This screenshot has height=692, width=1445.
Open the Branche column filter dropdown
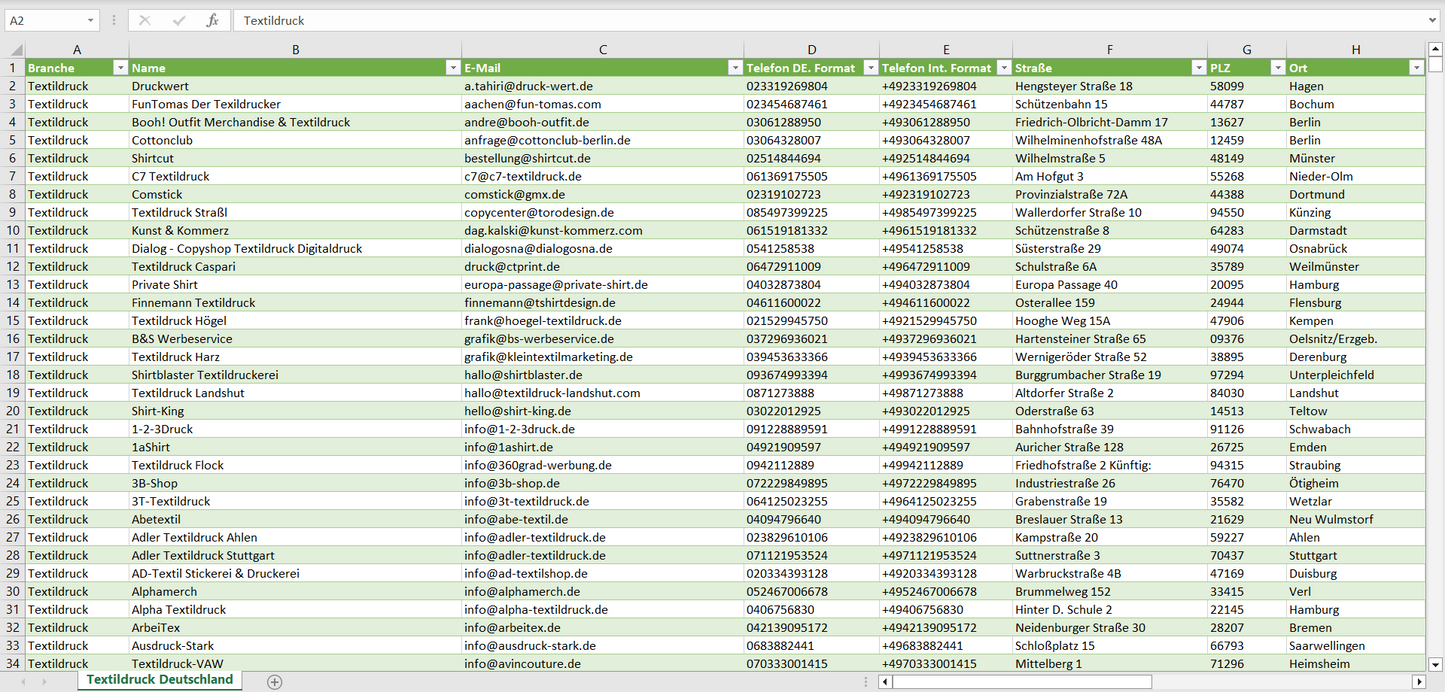pyautogui.click(x=121, y=68)
